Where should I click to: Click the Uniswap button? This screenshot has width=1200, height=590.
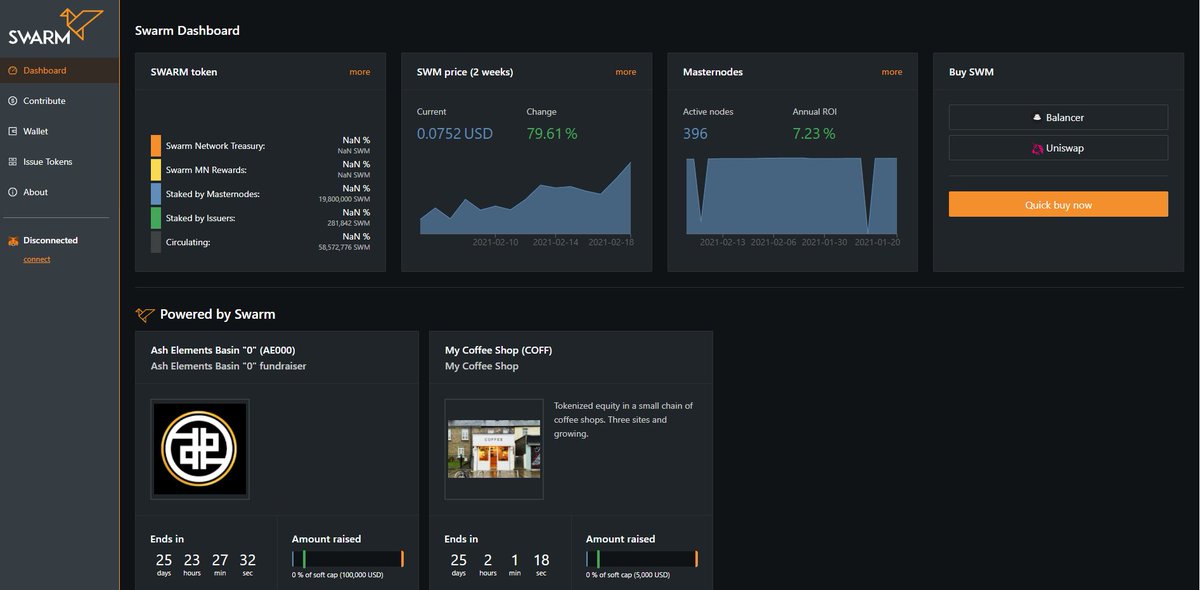[1058, 148]
